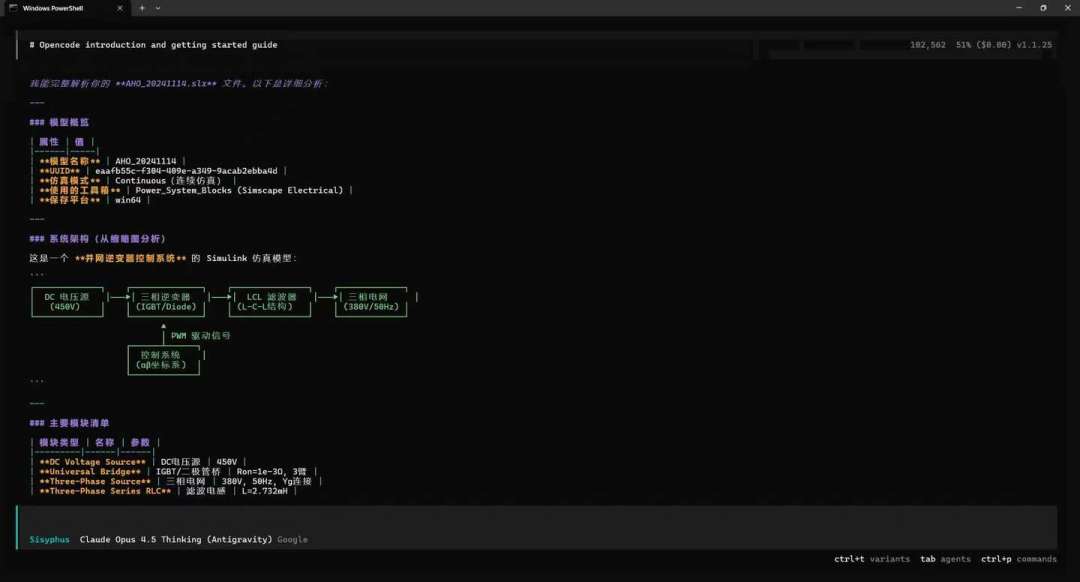Image resolution: width=1080 pixels, height=582 pixels.
Task: Click the 控制系统 (αβ坐标系) diagram box
Action: point(164,360)
